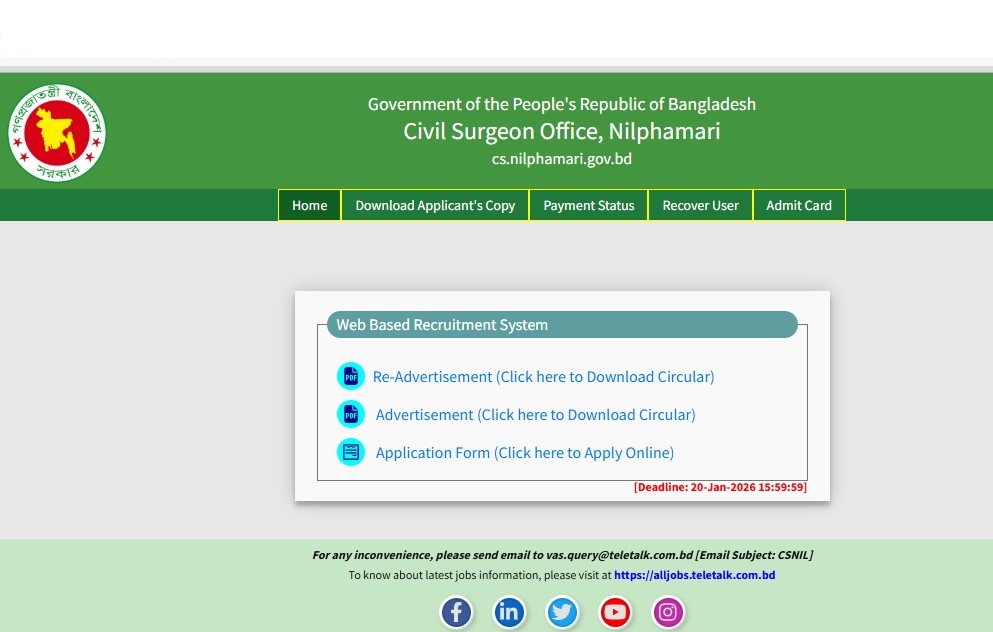Visit the alljobs.teletalk.com.bd link

point(694,575)
